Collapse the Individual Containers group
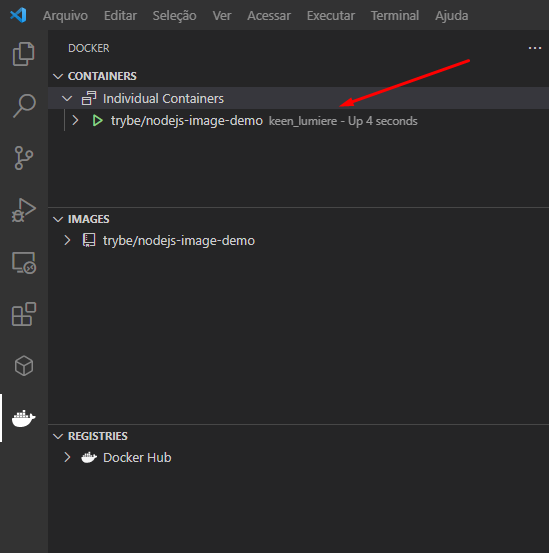The width and height of the screenshot is (549, 553). [x=67, y=98]
